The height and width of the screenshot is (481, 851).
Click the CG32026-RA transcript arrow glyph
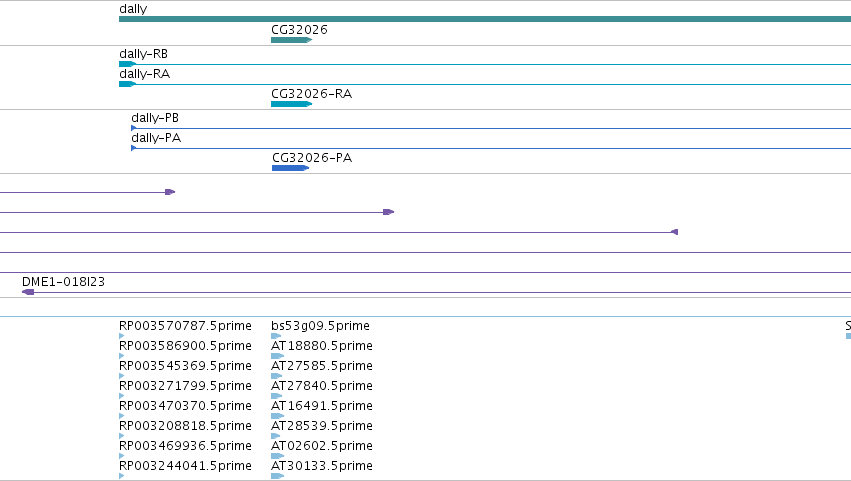click(x=291, y=104)
